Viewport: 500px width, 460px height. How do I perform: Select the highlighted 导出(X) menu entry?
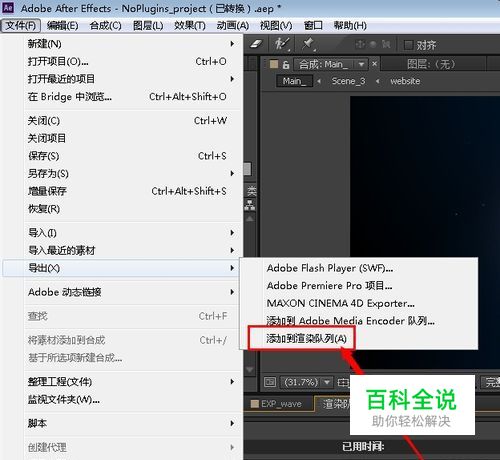pyautogui.click(x=121, y=268)
